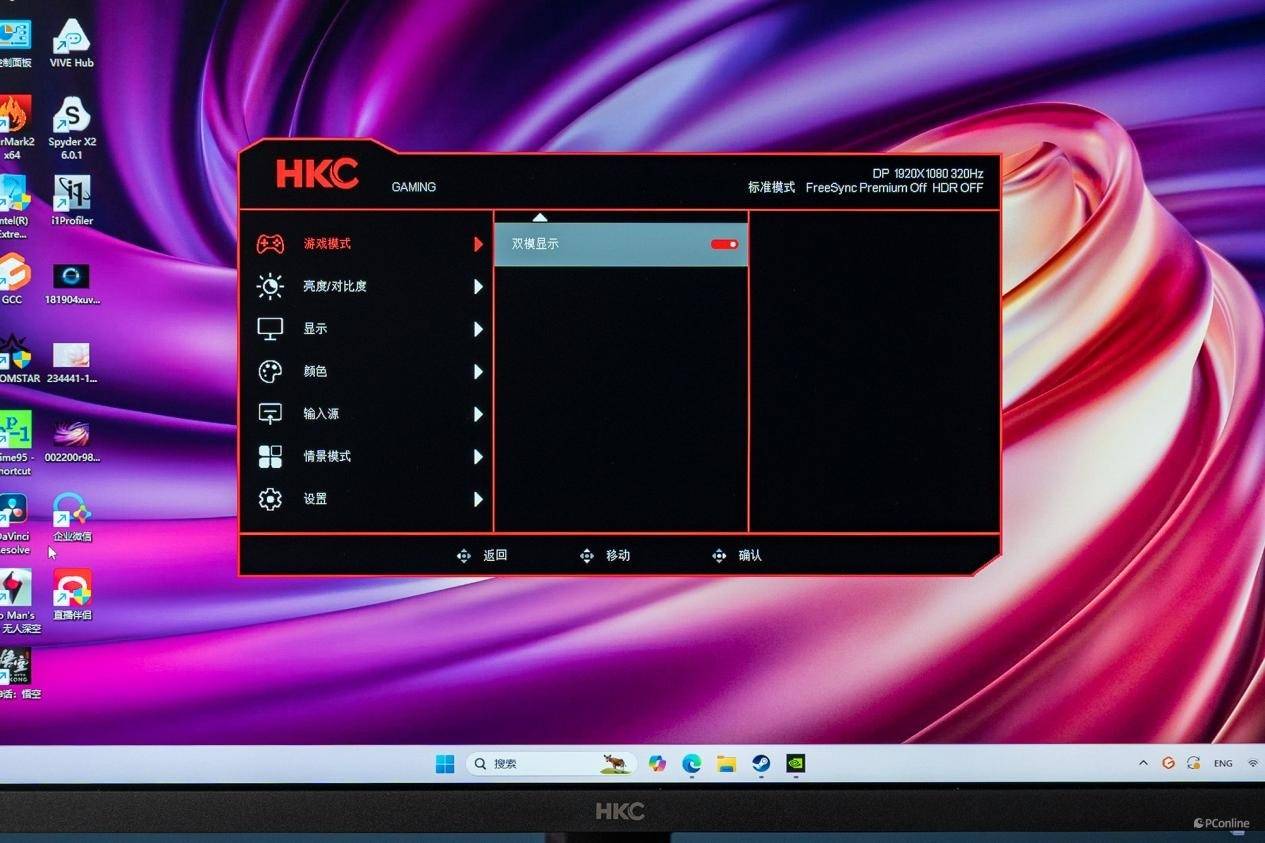Screen dimensions: 1265x843
Task: Click the monitor 显示 icon
Action: [270, 329]
